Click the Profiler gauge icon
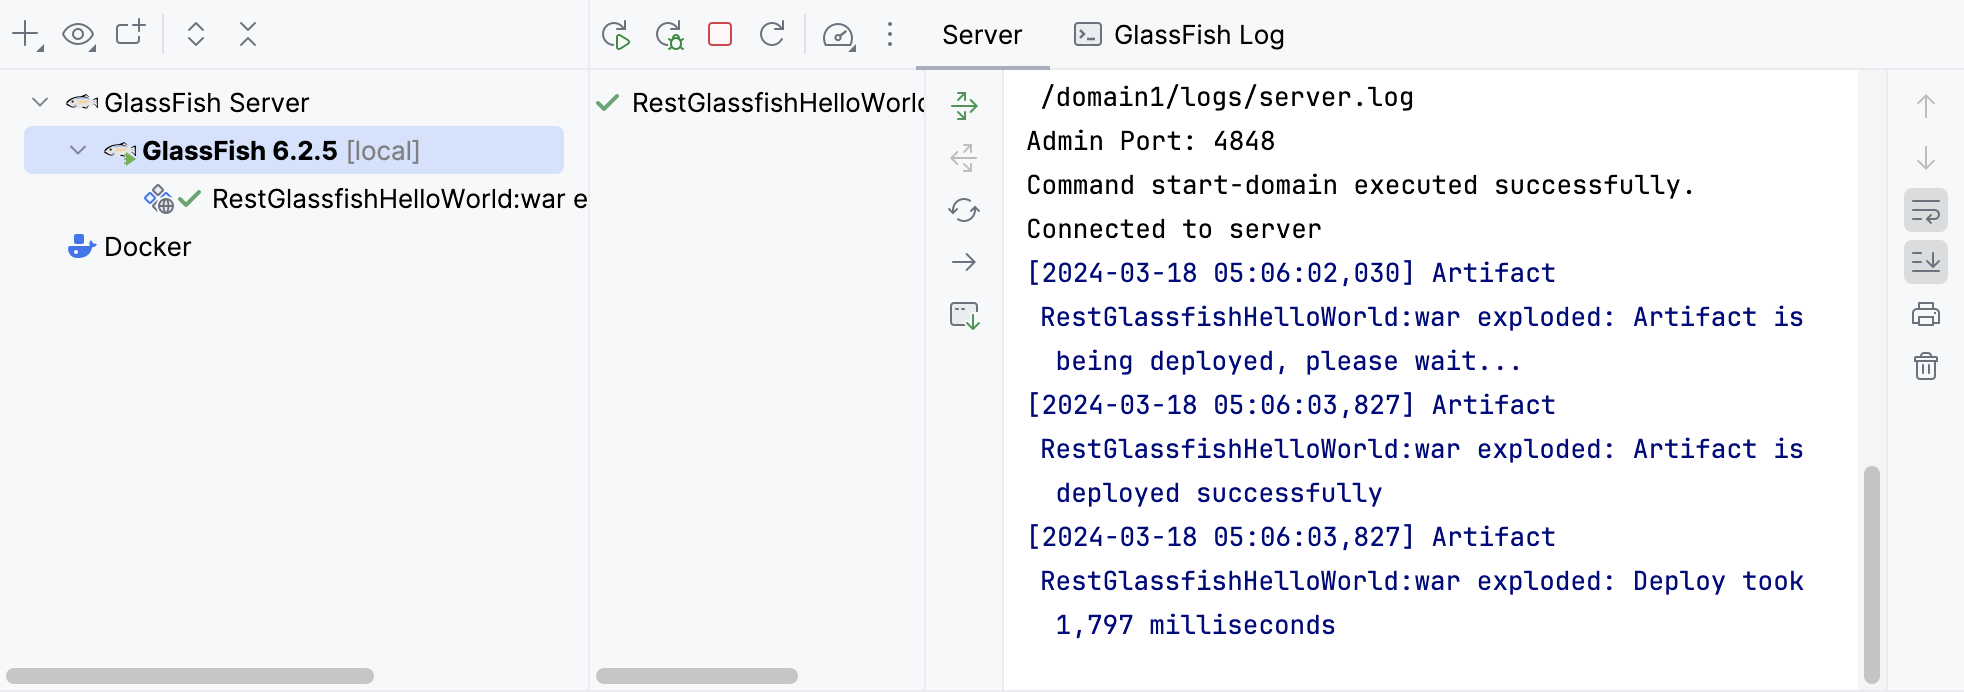The width and height of the screenshot is (1964, 692). pyautogui.click(x=838, y=36)
